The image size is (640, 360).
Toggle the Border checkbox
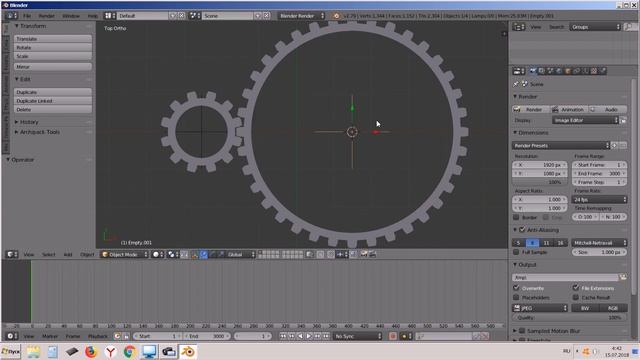tap(516, 217)
